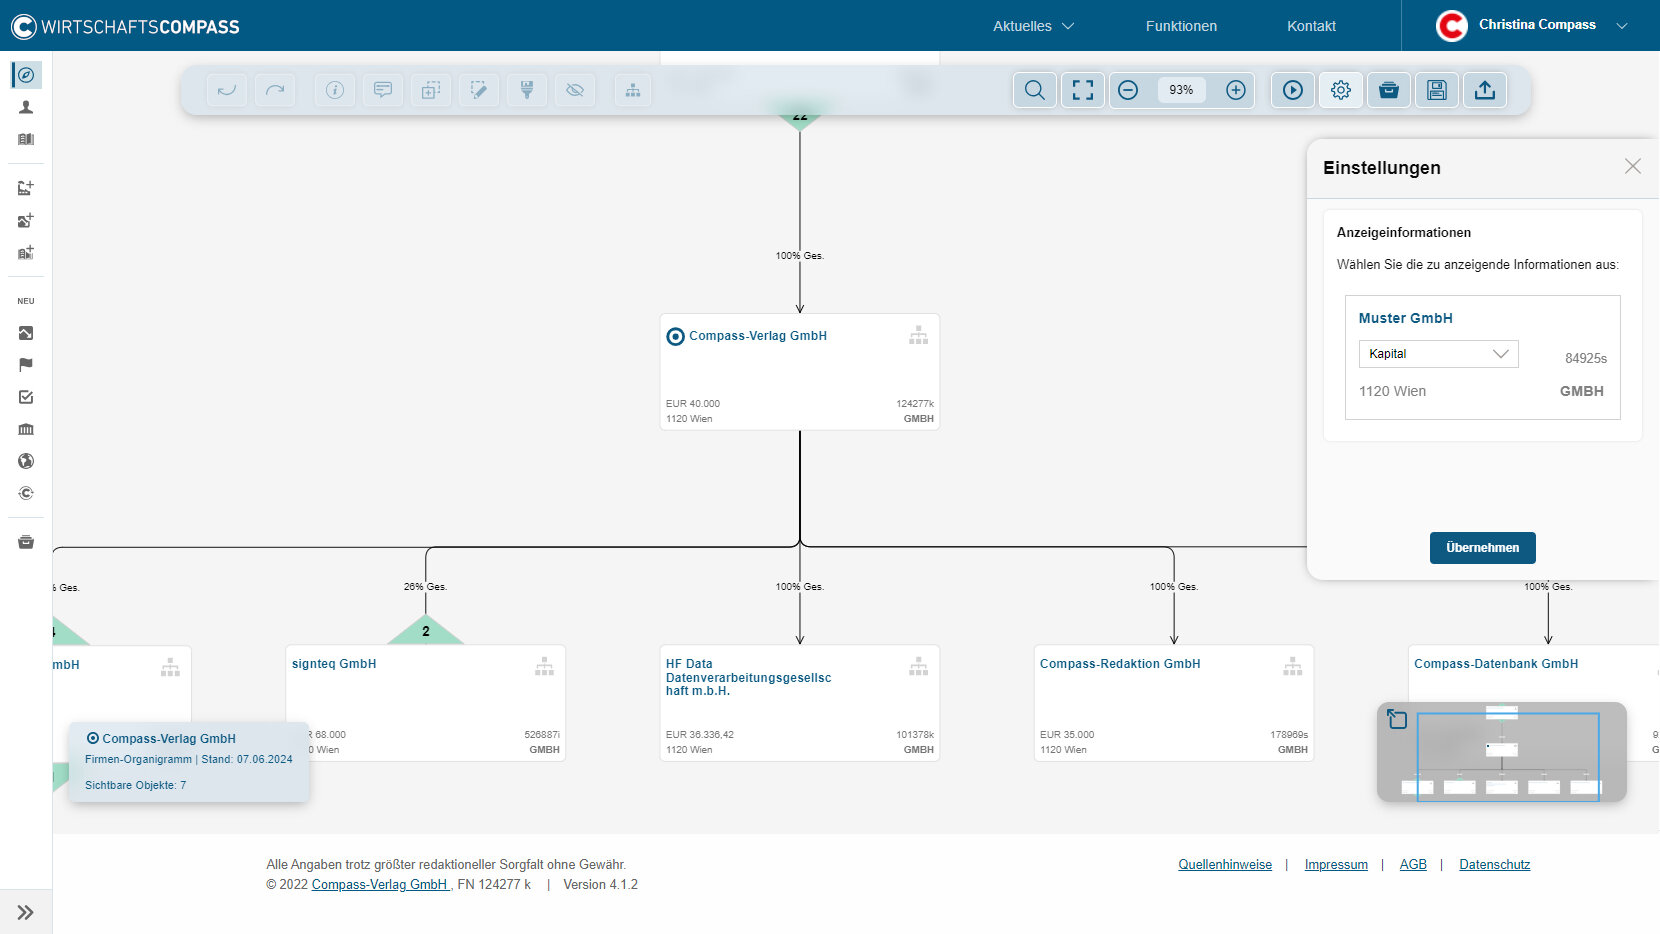Click the fit-to-screen fullscreen icon

click(x=1083, y=90)
